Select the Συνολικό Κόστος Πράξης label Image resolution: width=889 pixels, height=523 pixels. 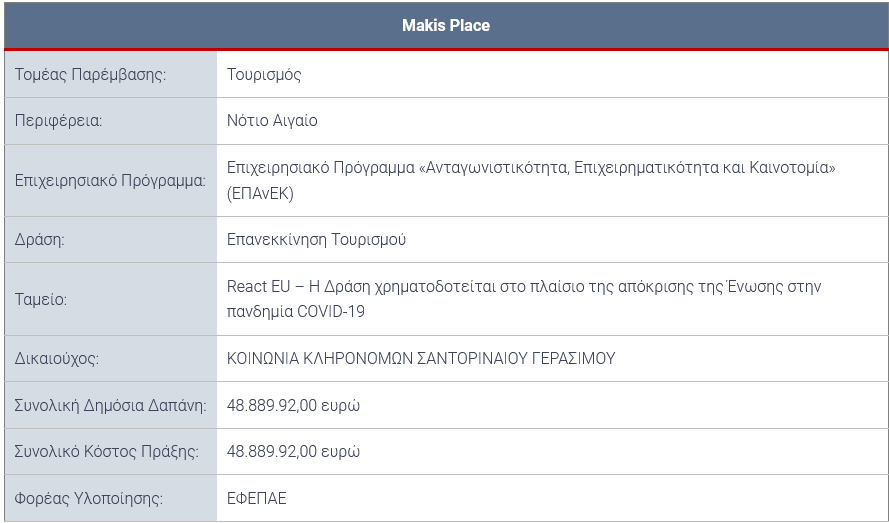tap(107, 452)
